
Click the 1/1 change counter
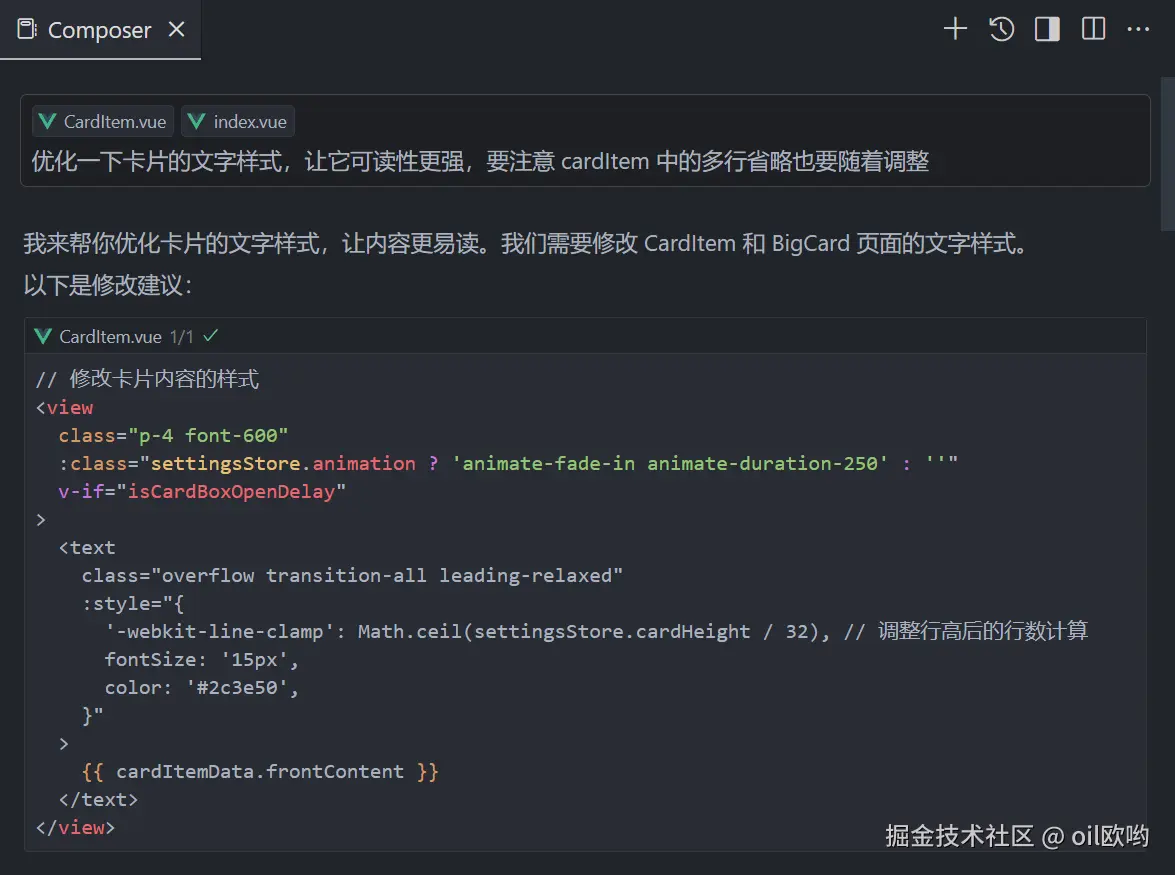(x=182, y=337)
